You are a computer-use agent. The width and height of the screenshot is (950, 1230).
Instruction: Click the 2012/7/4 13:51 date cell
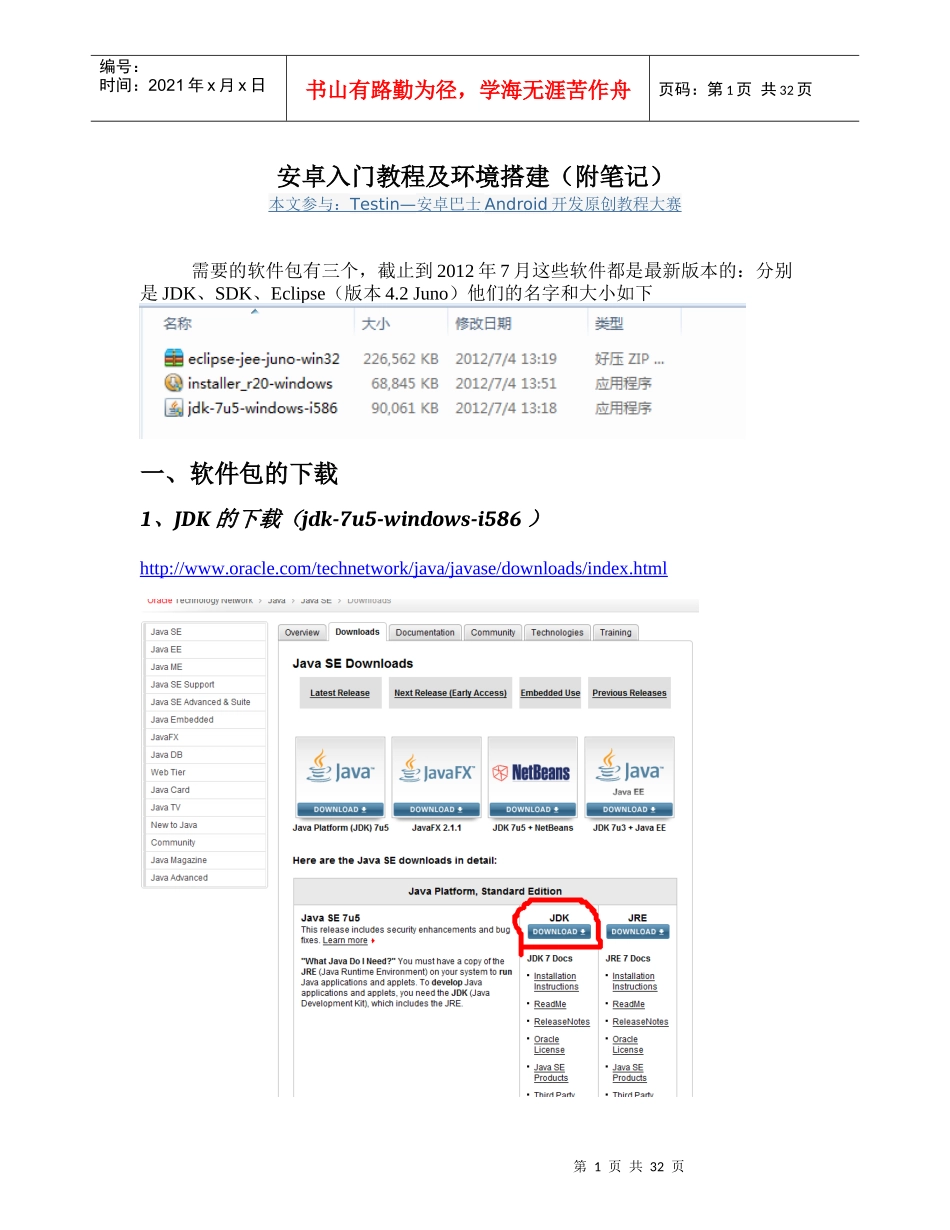(x=506, y=383)
